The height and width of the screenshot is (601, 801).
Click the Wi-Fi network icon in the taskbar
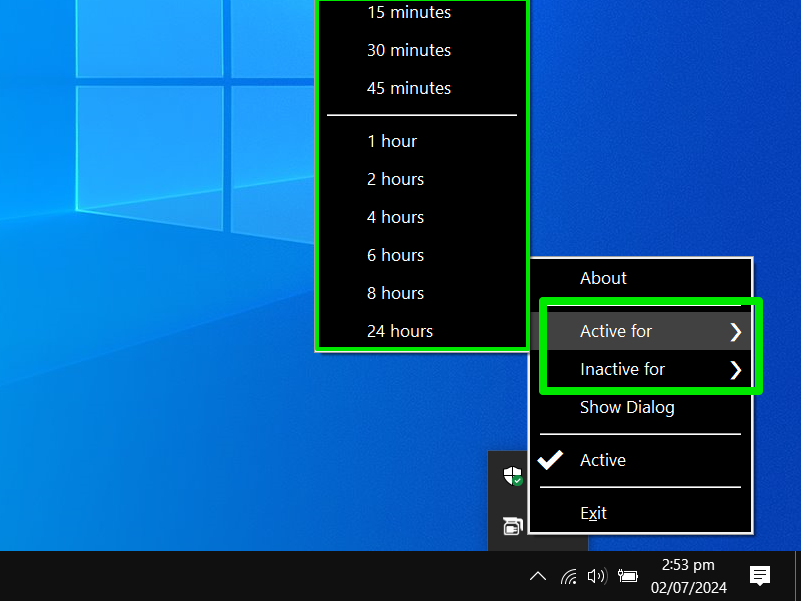568,576
